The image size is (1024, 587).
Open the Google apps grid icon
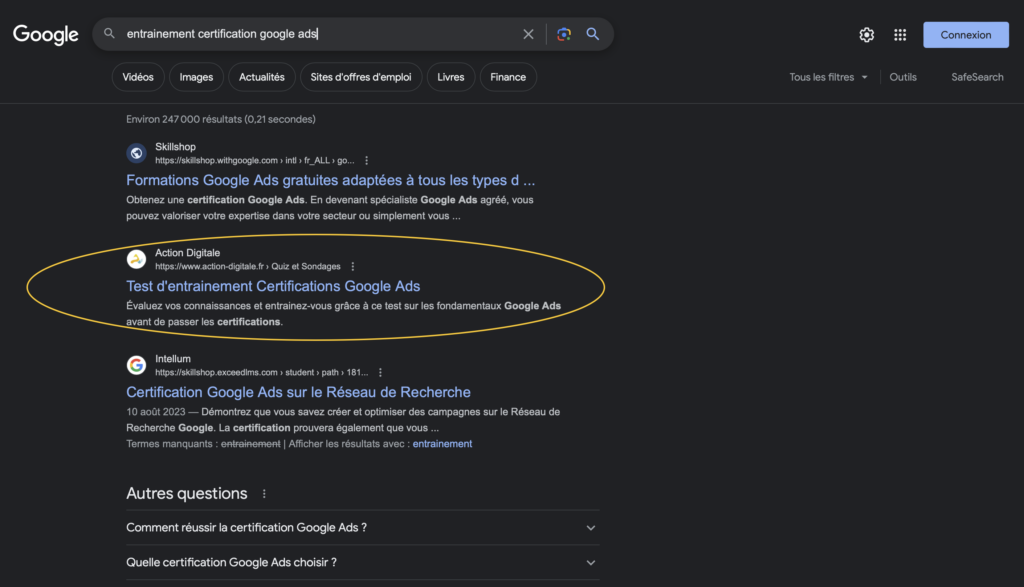point(900,35)
